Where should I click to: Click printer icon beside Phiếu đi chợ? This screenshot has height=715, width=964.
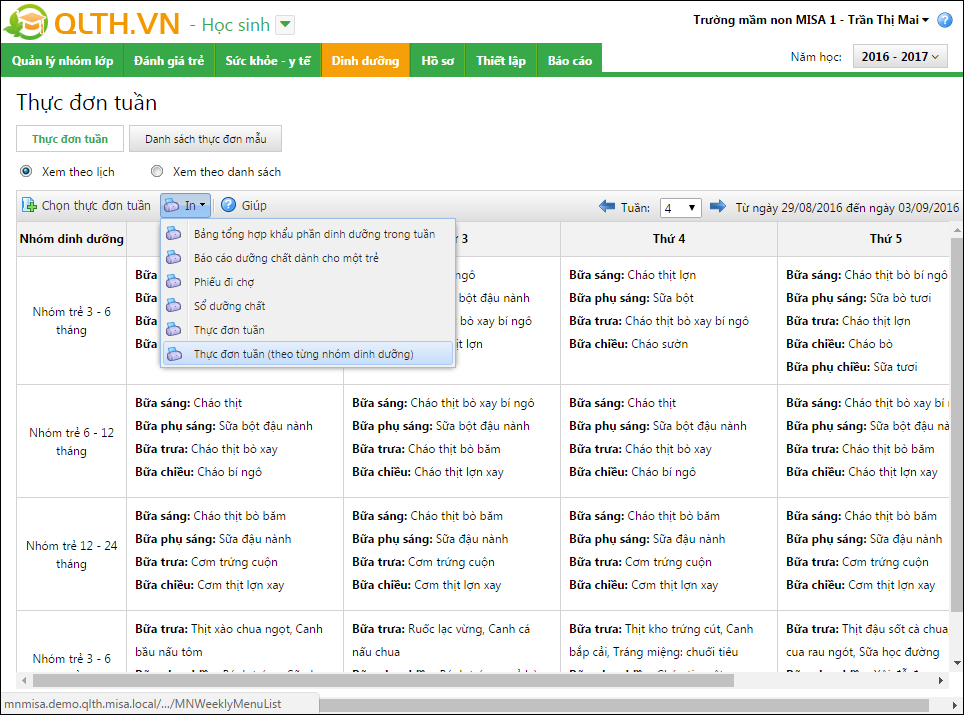[x=174, y=282]
